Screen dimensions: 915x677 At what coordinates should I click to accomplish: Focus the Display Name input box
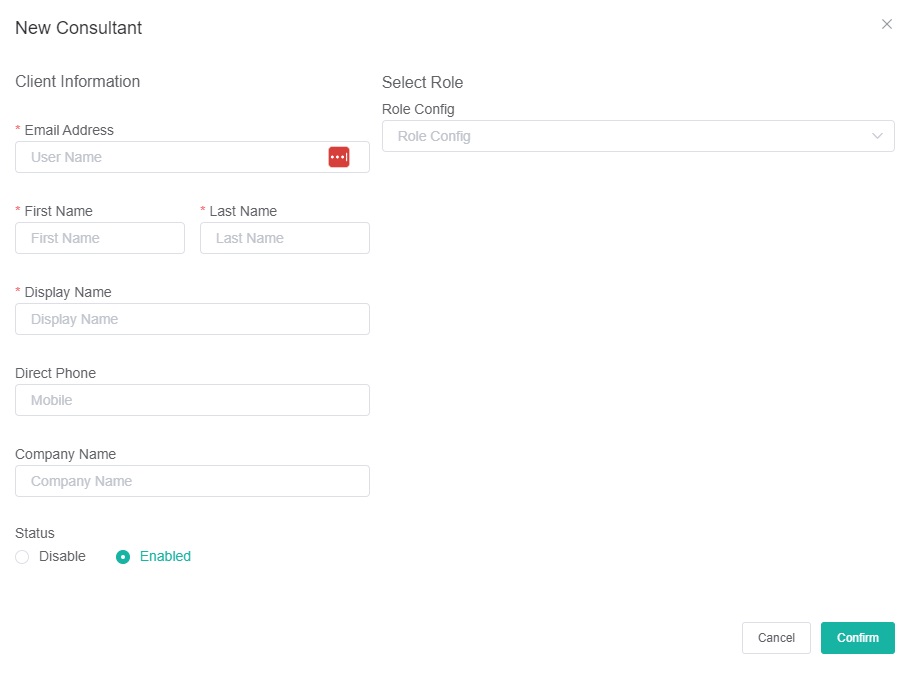pyautogui.click(x=192, y=319)
